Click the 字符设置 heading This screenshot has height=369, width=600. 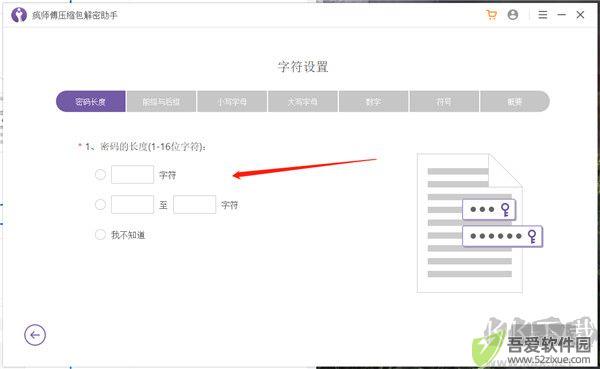coord(303,66)
